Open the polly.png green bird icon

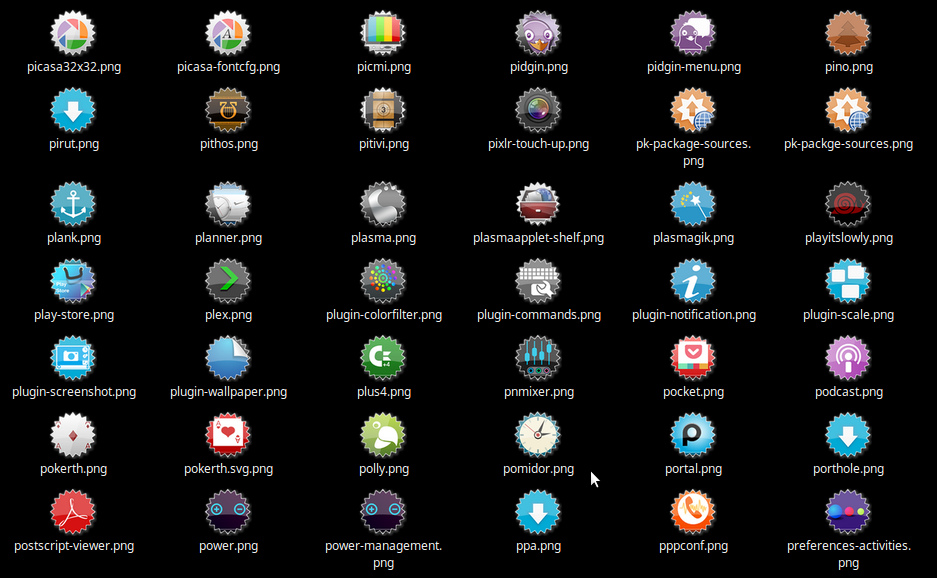coord(383,435)
